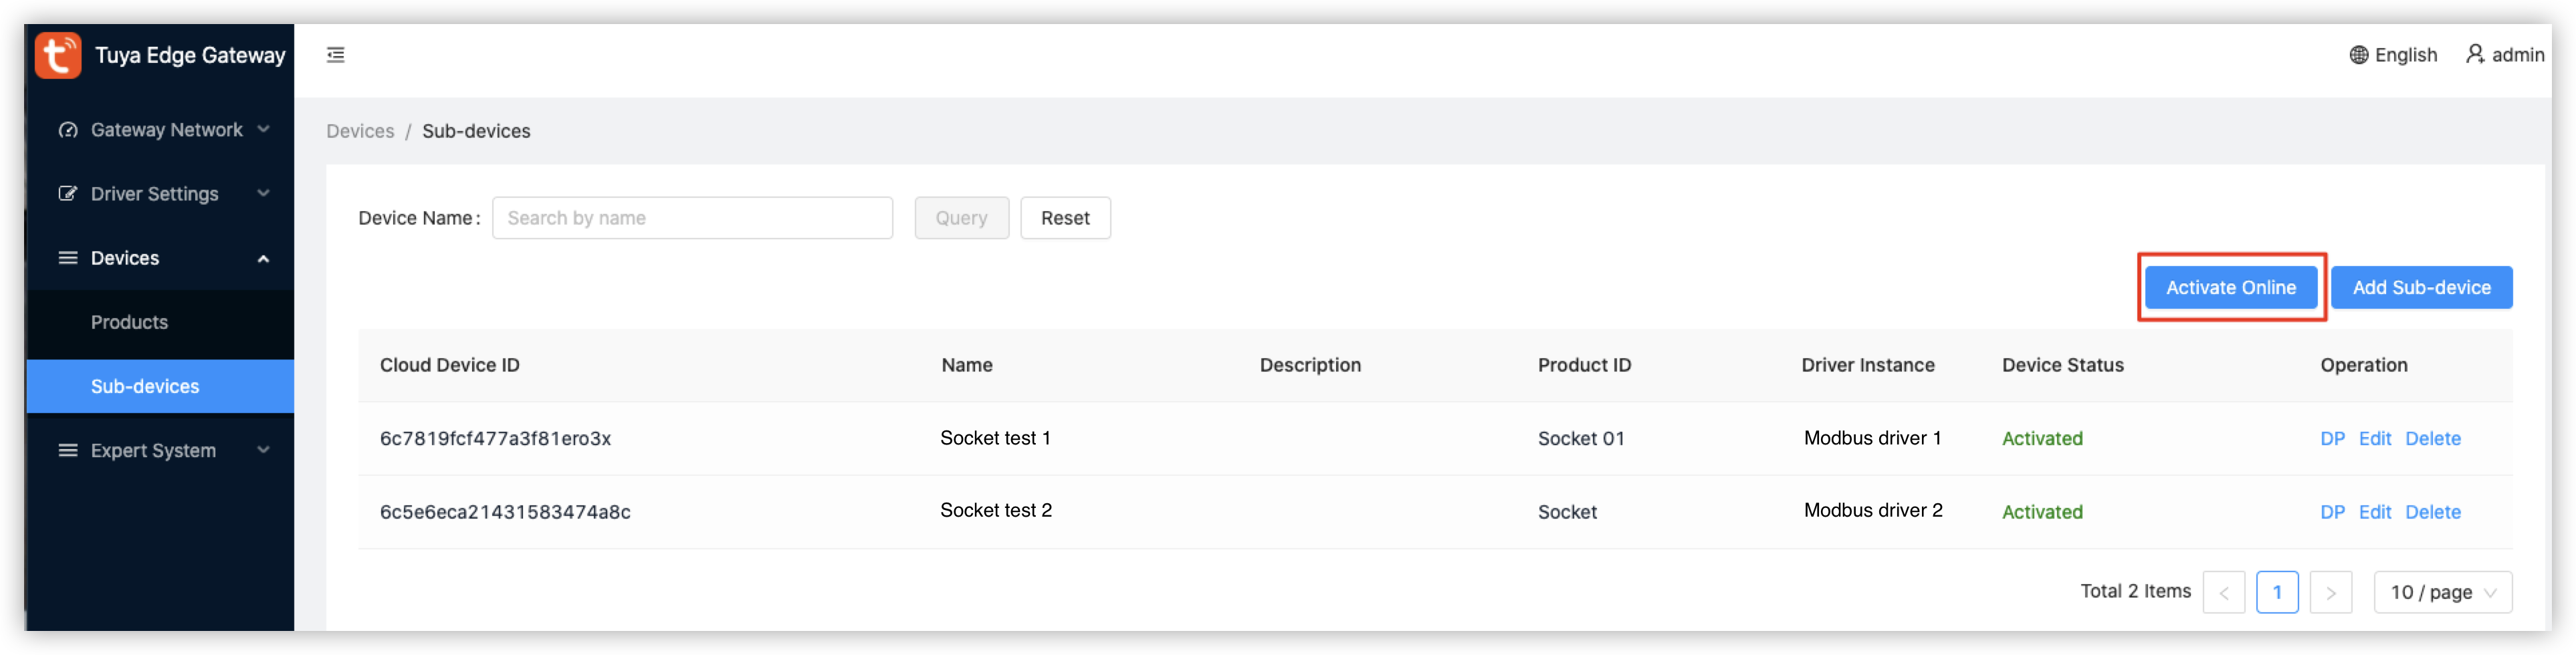Collapse the Devices menu chevron

[x=264, y=258]
